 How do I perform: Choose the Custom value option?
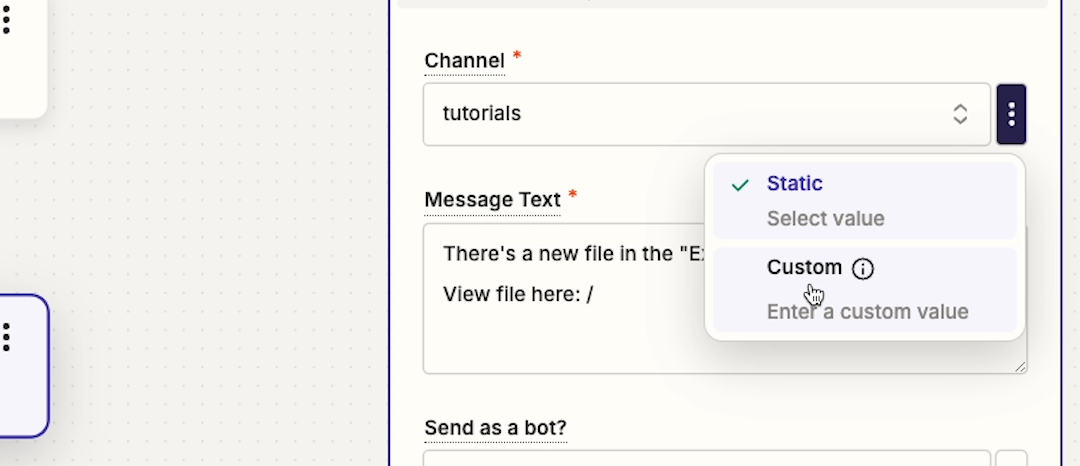(x=864, y=290)
